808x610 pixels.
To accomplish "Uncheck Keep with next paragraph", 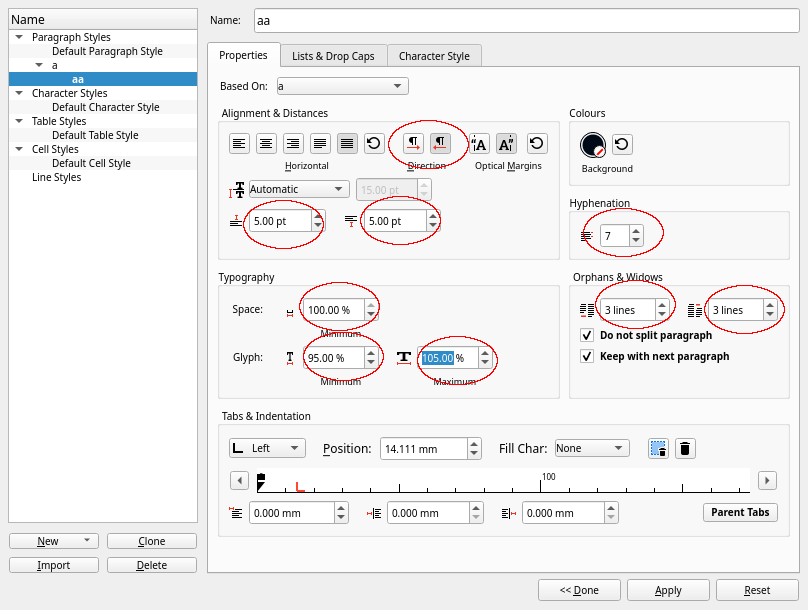I will coord(588,356).
